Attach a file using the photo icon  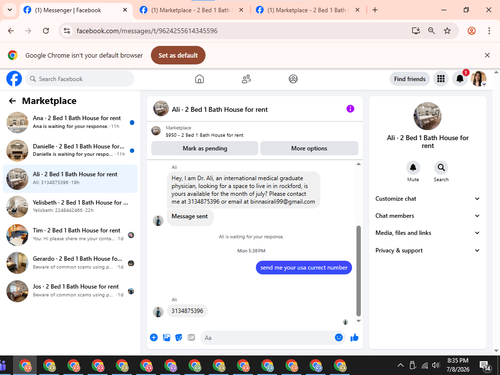[x=166, y=337]
